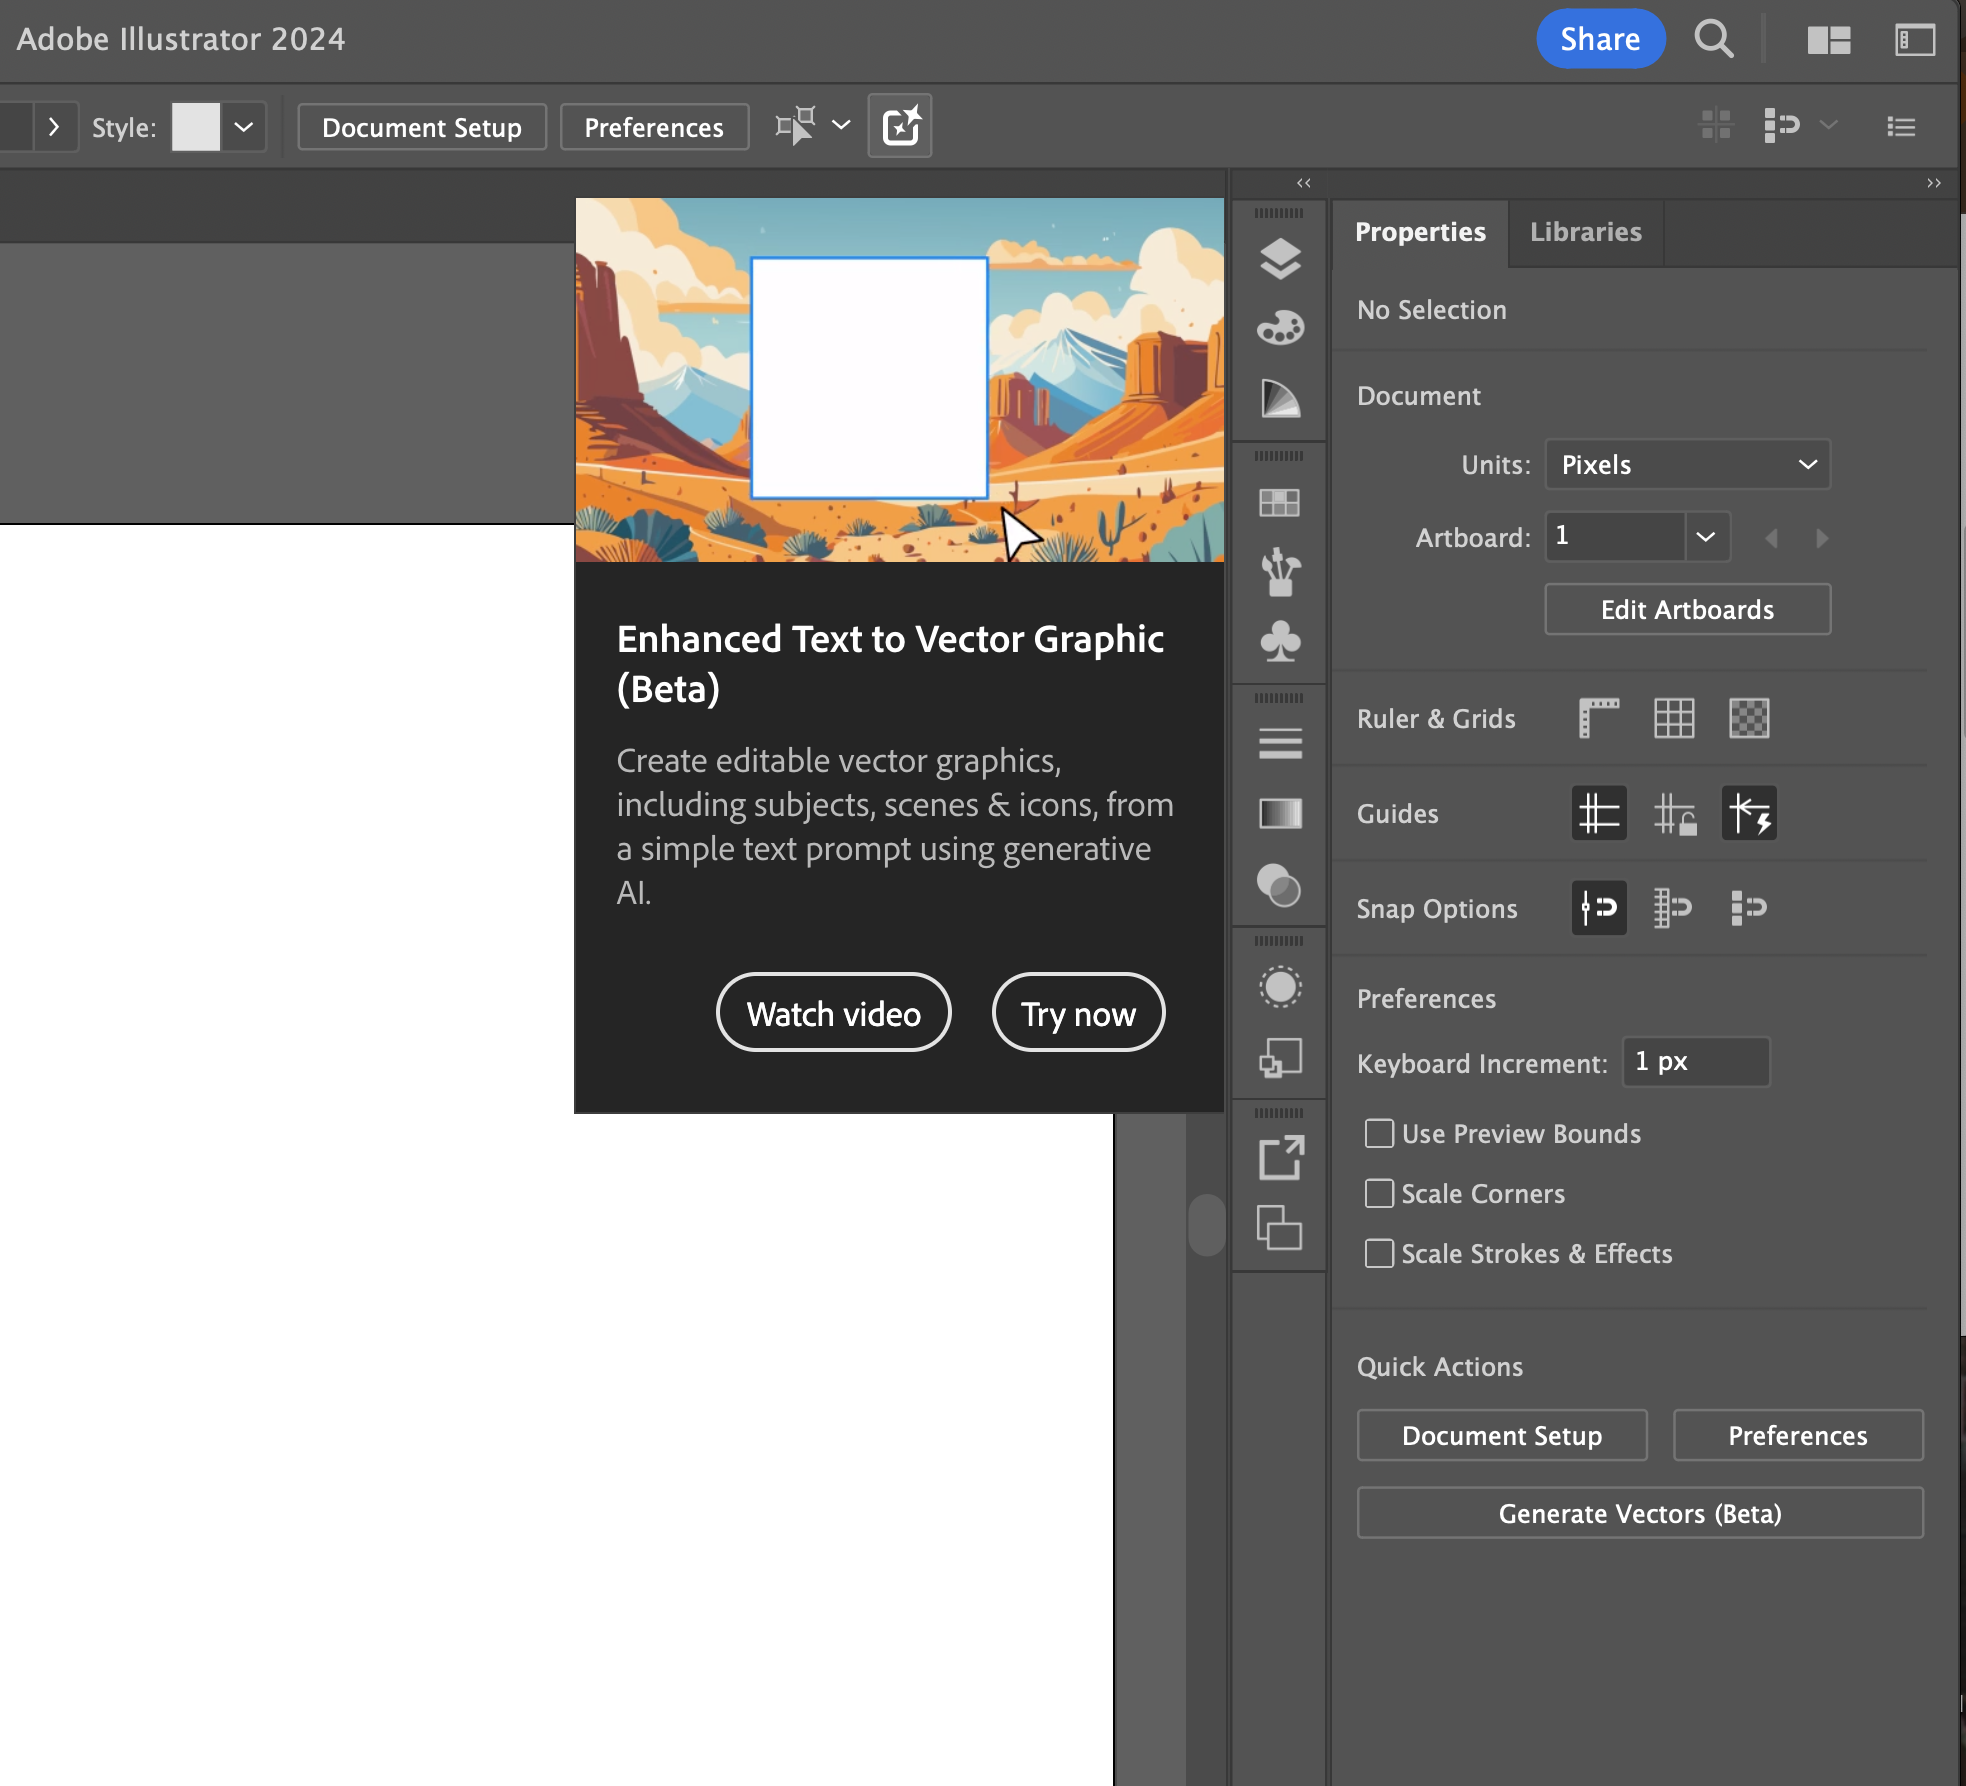
Task: Open the Color panel icon
Action: (1281, 327)
